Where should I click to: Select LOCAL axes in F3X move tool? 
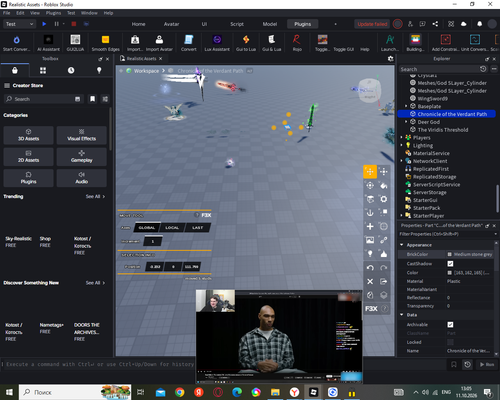coord(172,228)
